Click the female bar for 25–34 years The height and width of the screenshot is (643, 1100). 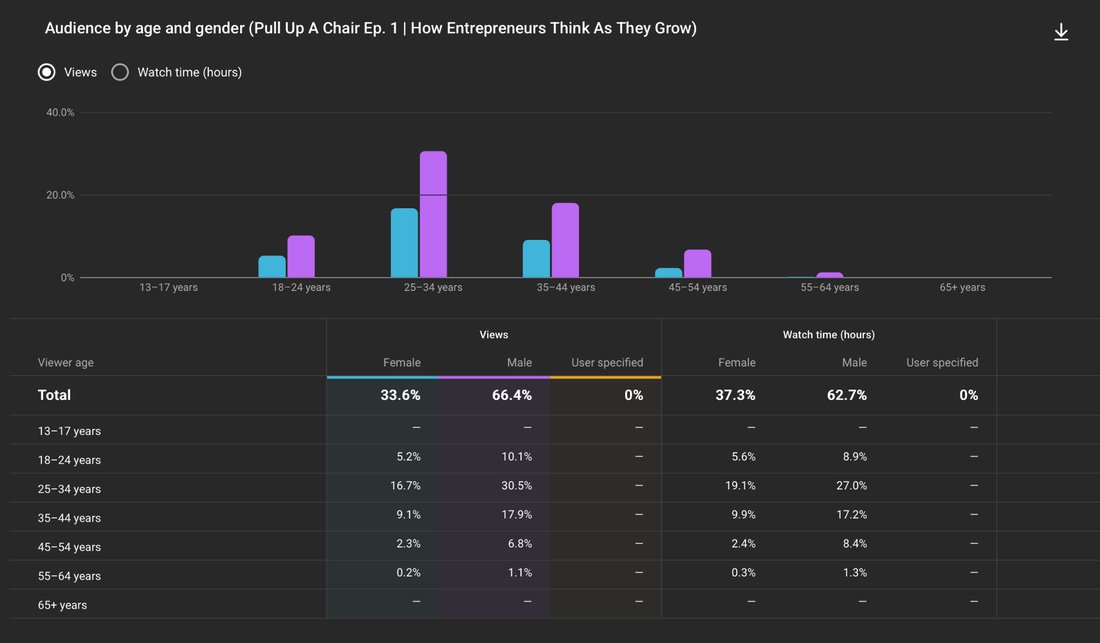pyautogui.click(x=404, y=243)
